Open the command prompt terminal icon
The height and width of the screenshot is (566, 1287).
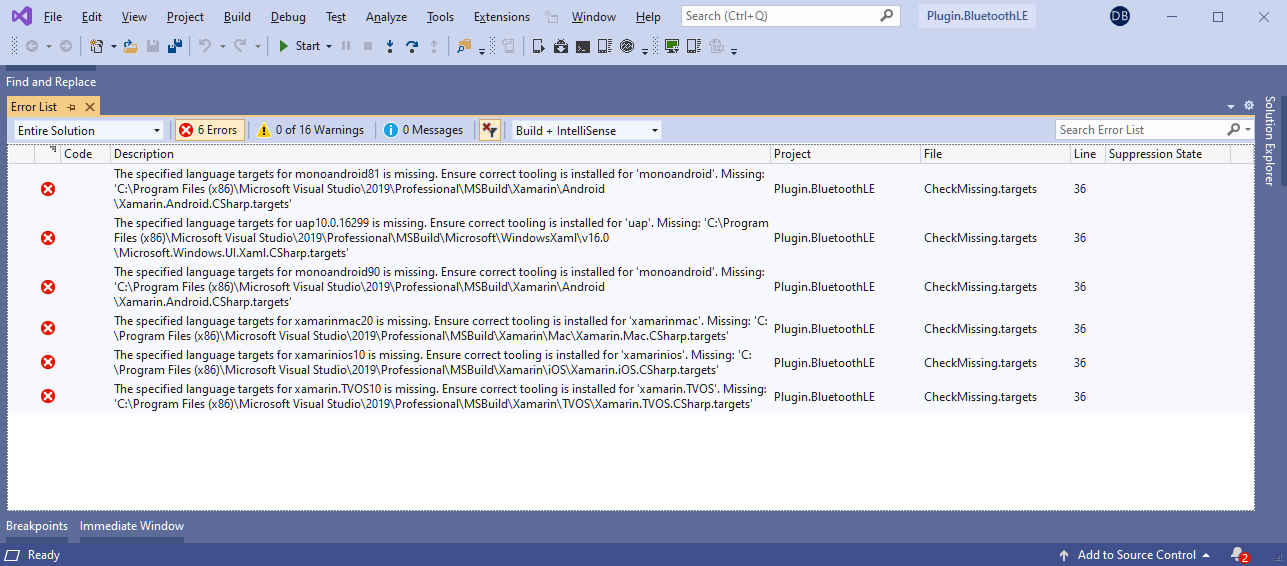coord(583,46)
